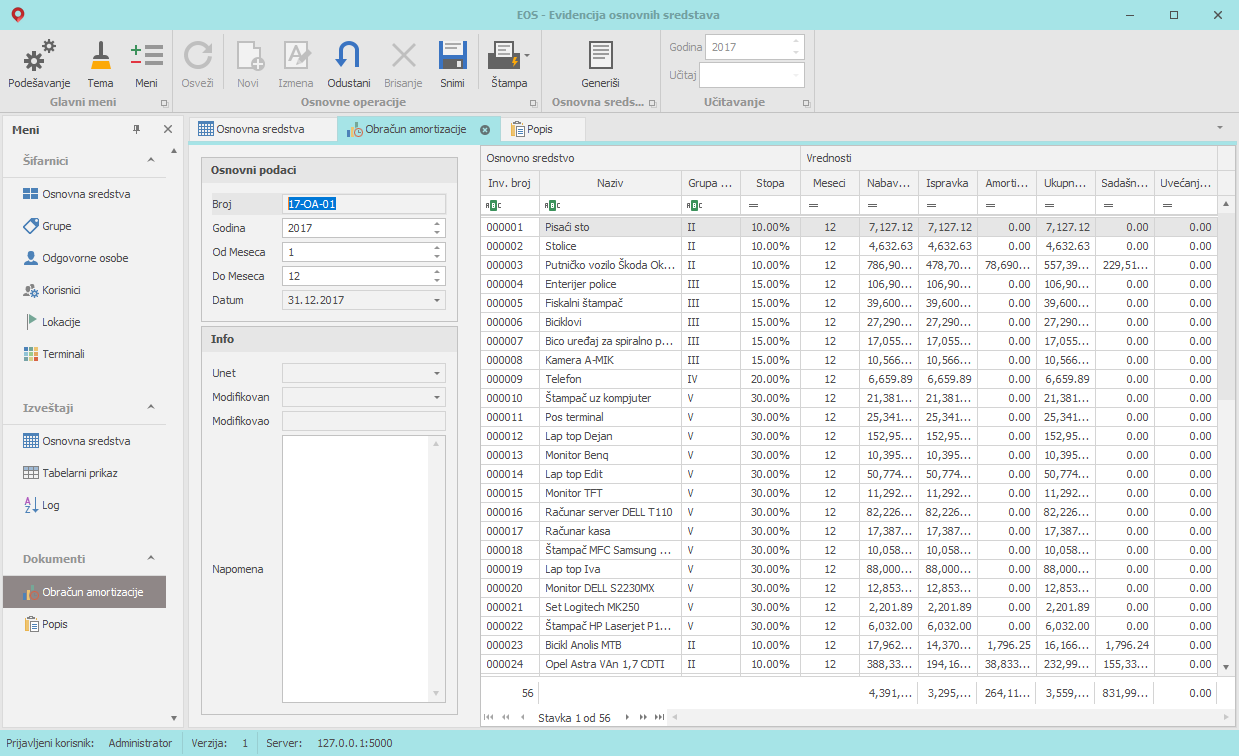Select the Računar server DELL T110 row
This screenshot has width=1239, height=756.
[x=848, y=512]
